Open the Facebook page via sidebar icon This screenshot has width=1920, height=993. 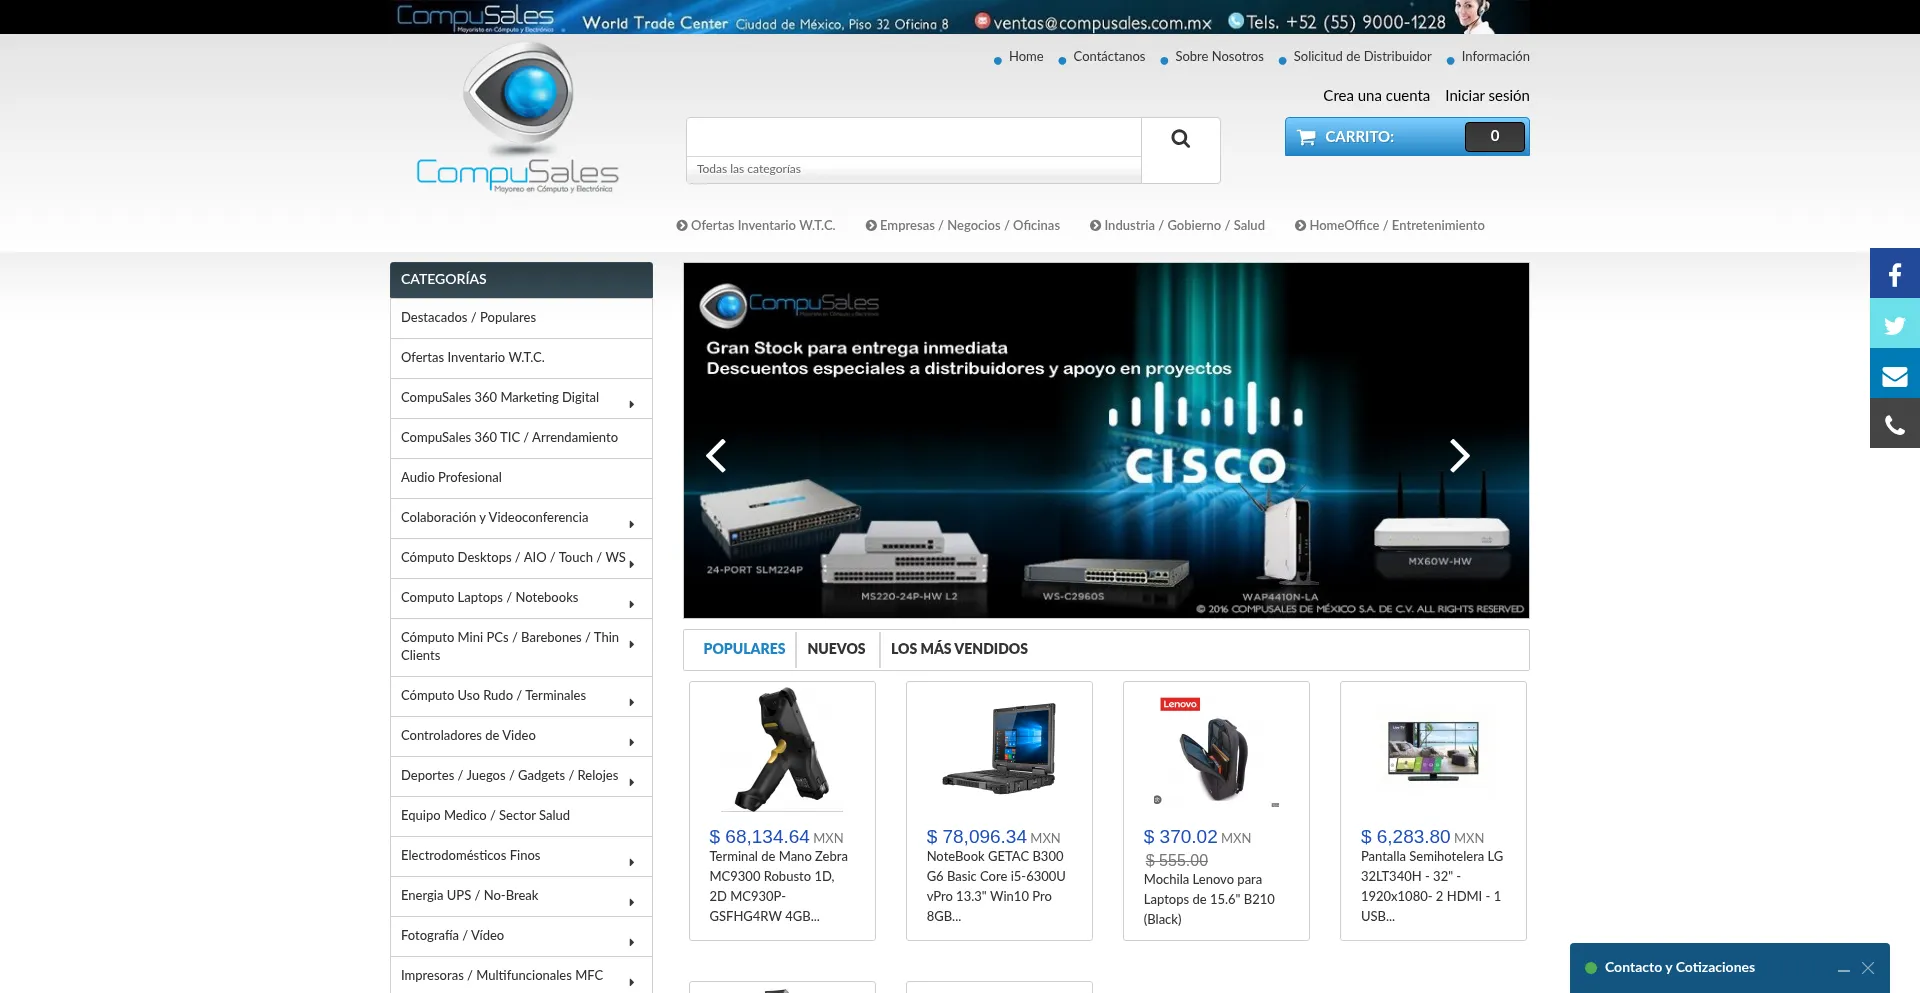coord(1893,272)
